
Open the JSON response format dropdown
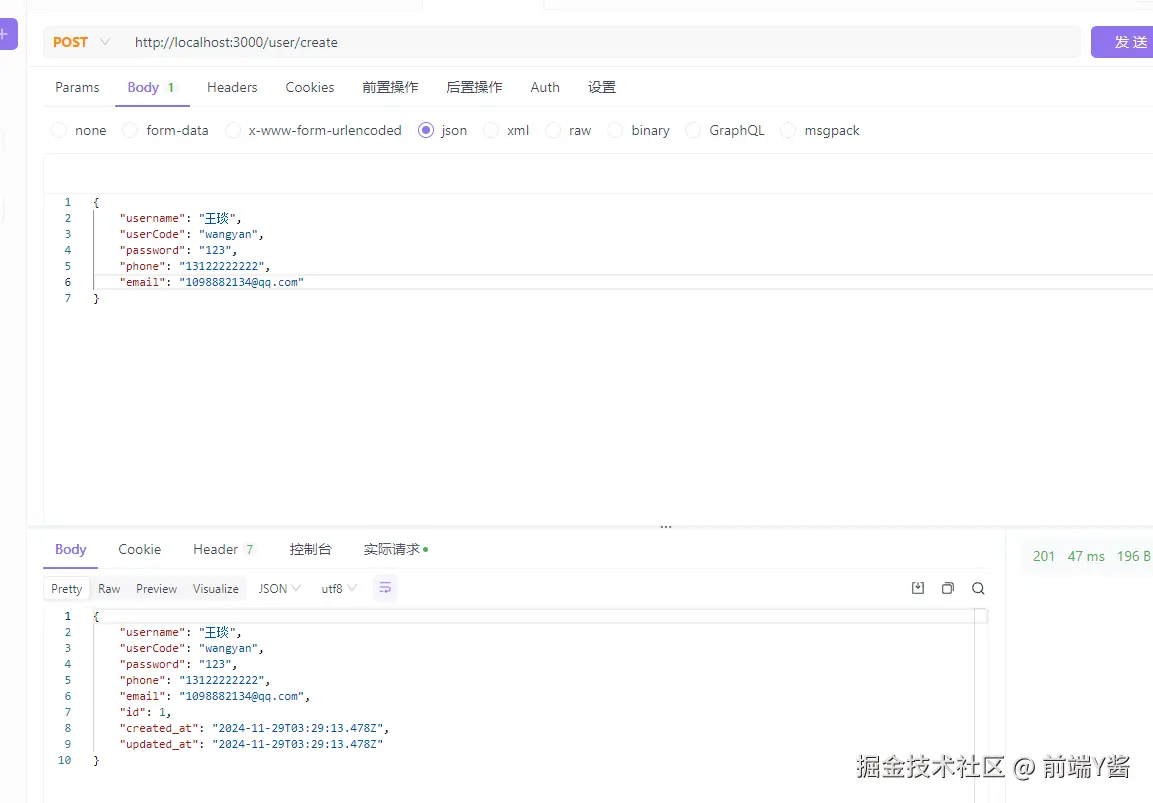[x=279, y=588]
